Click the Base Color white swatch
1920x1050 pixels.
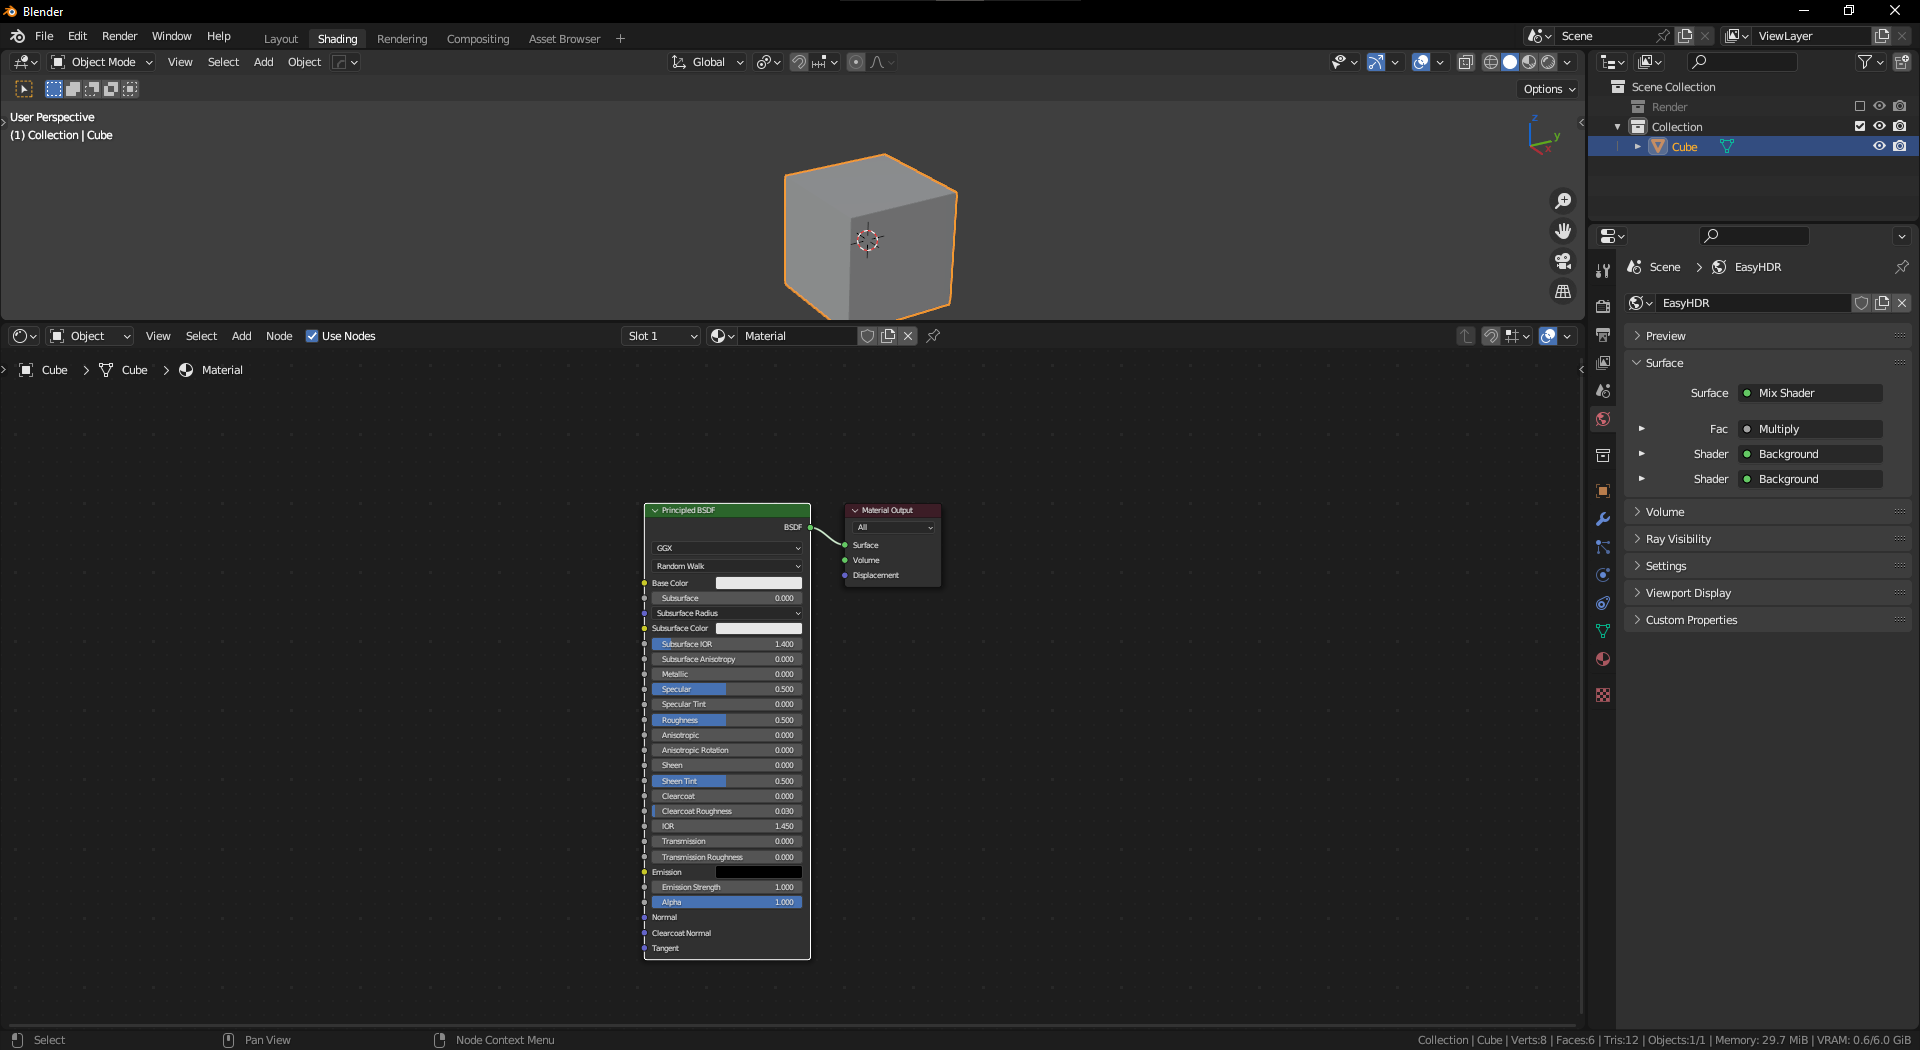coord(758,583)
